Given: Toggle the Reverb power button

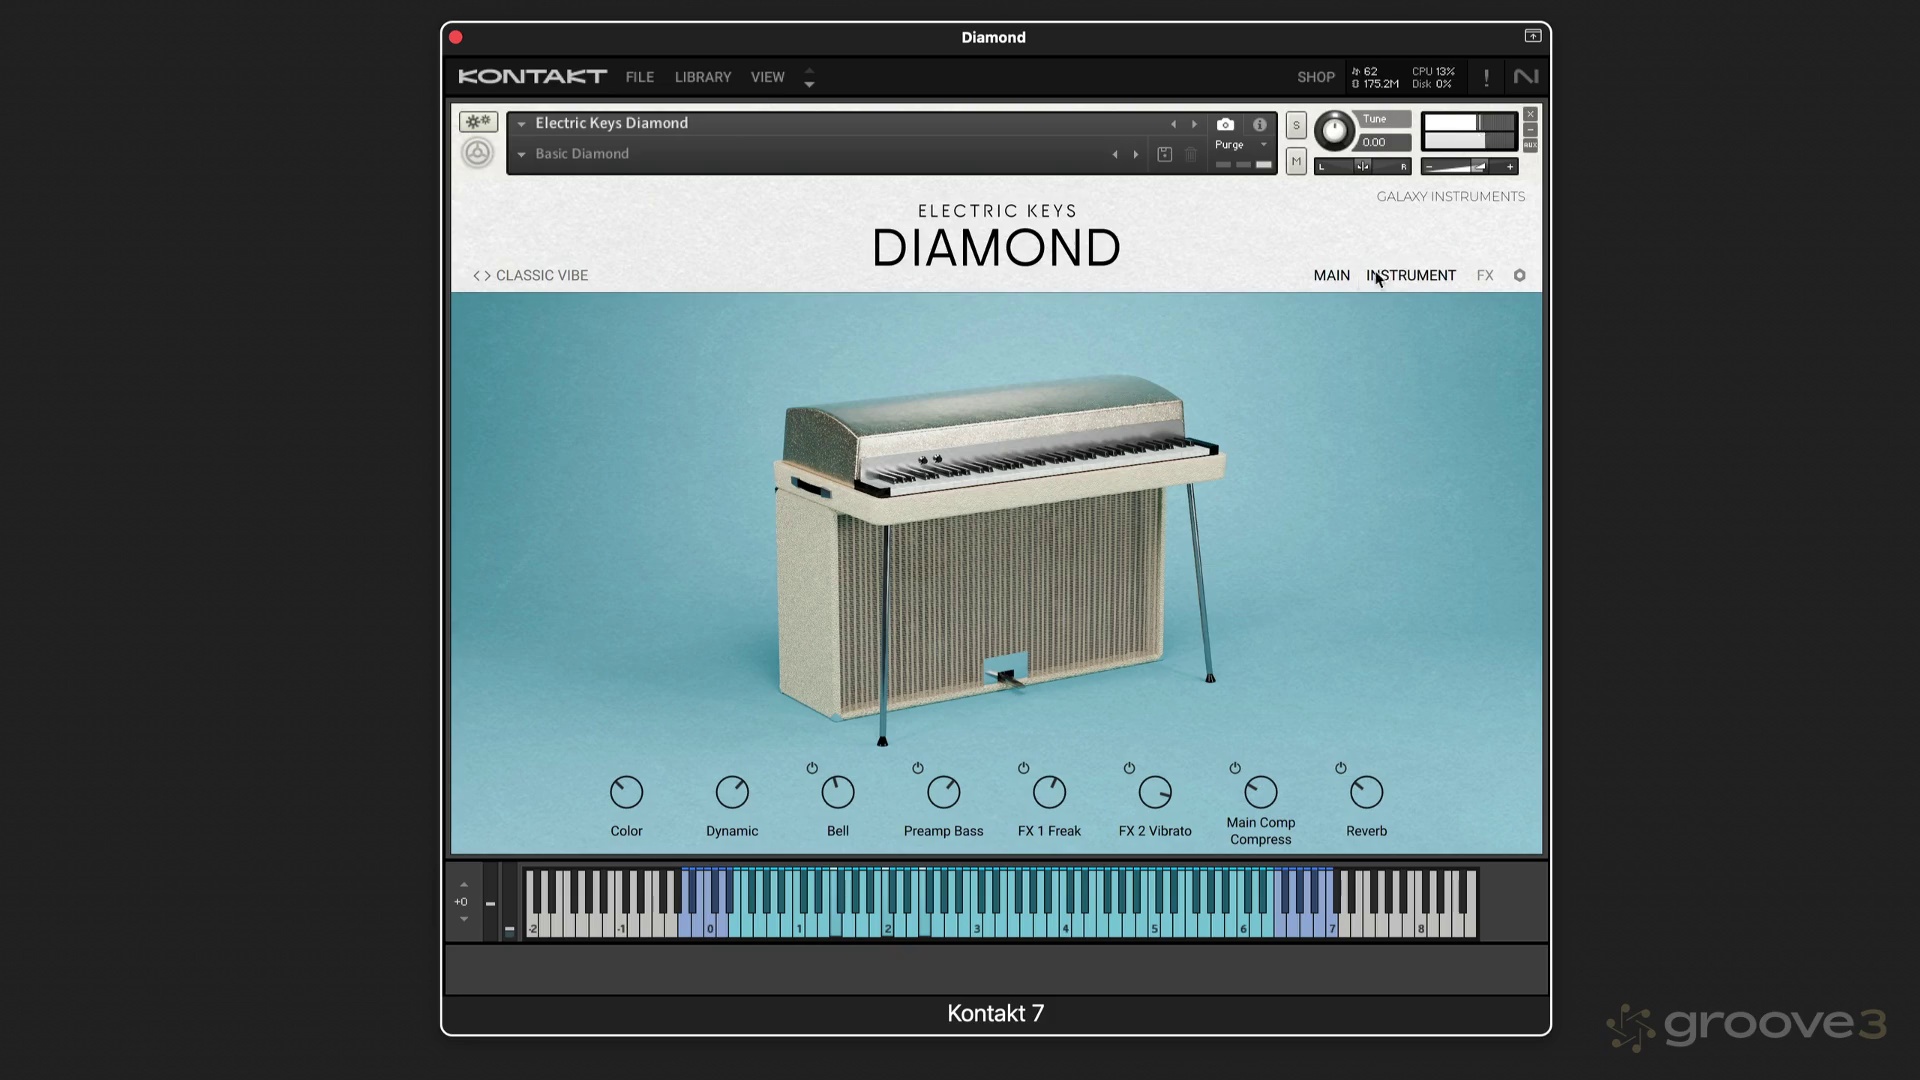Looking at the screenshot, I should [x=1340, y=768].
